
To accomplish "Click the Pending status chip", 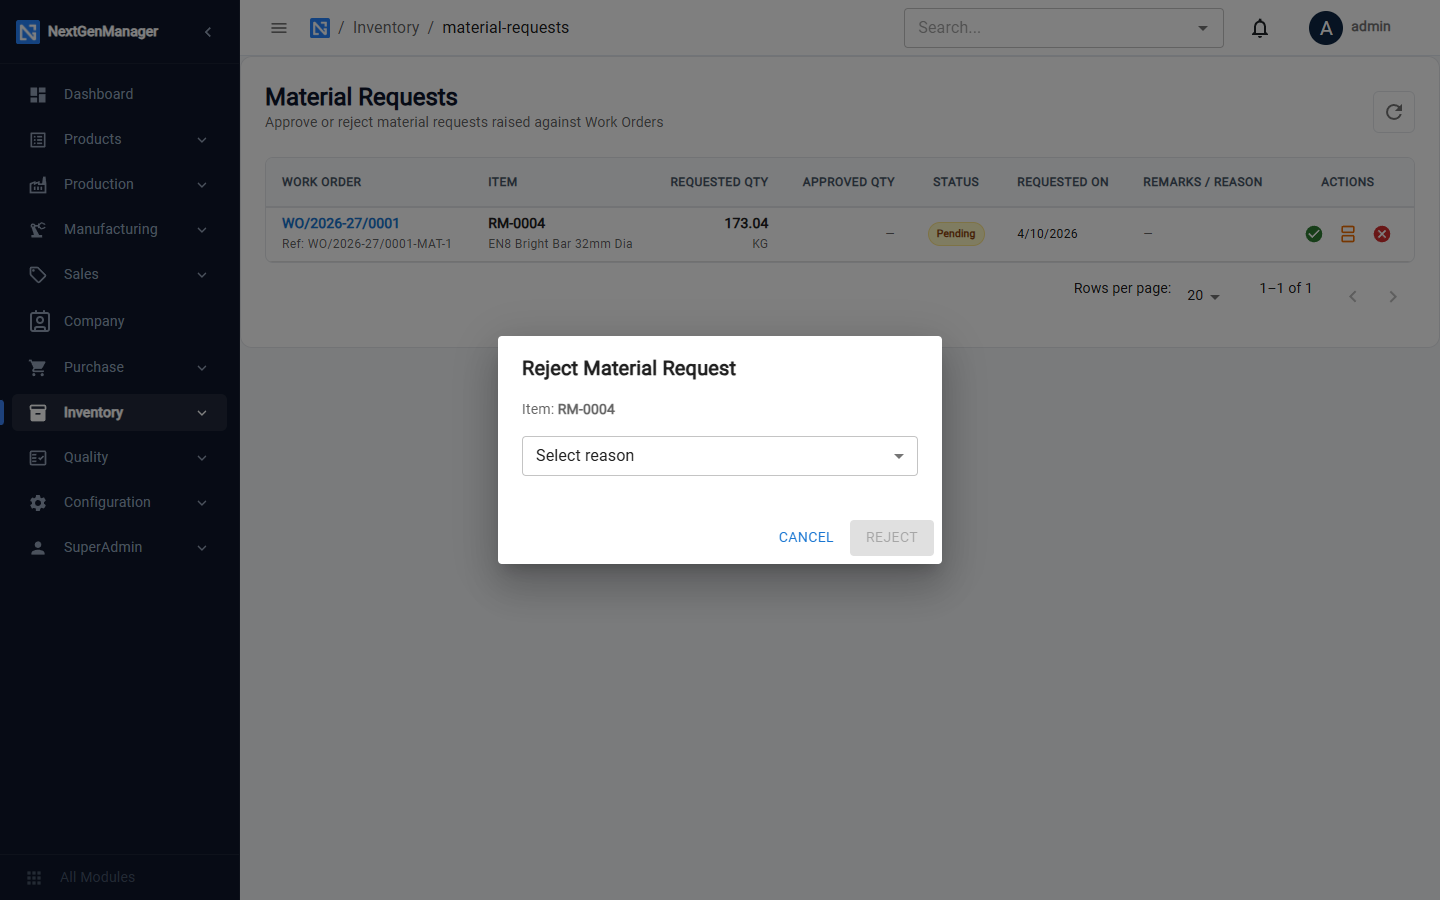I will (x=956, y=234).
